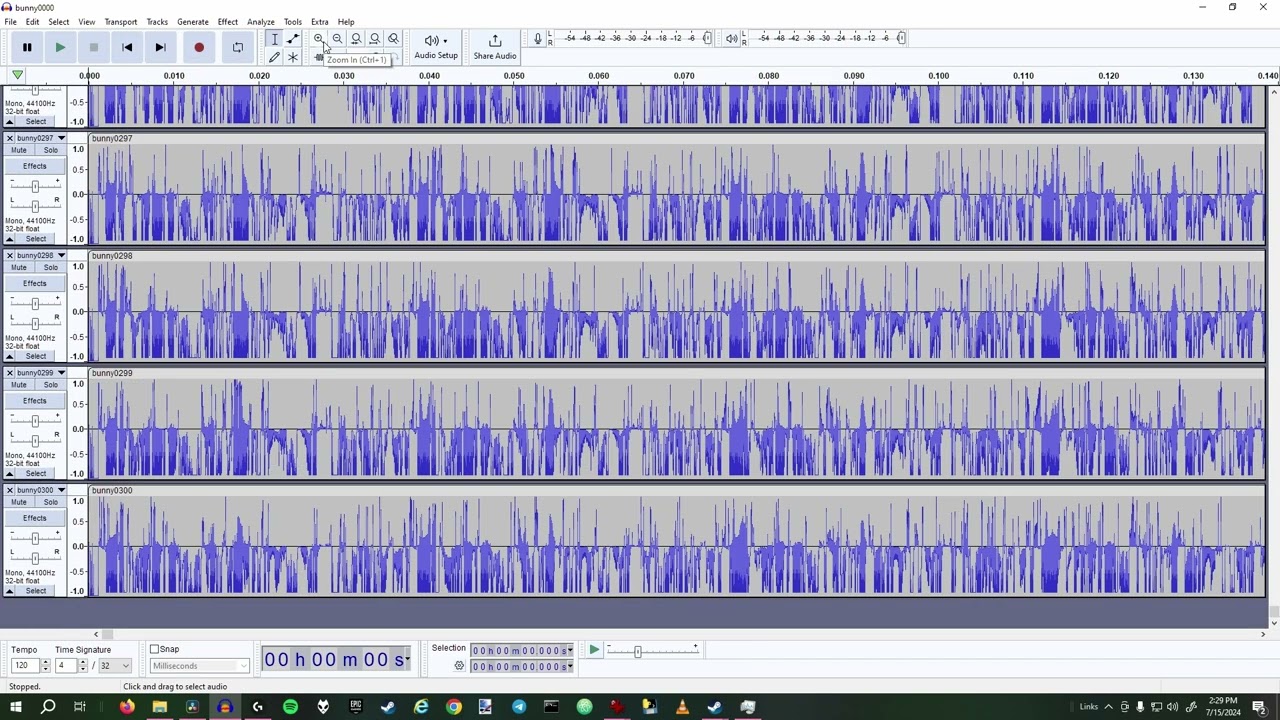This screenshot has width=1280, height=720.
Task: Start recording with the Record button
Action: [199, 47]
